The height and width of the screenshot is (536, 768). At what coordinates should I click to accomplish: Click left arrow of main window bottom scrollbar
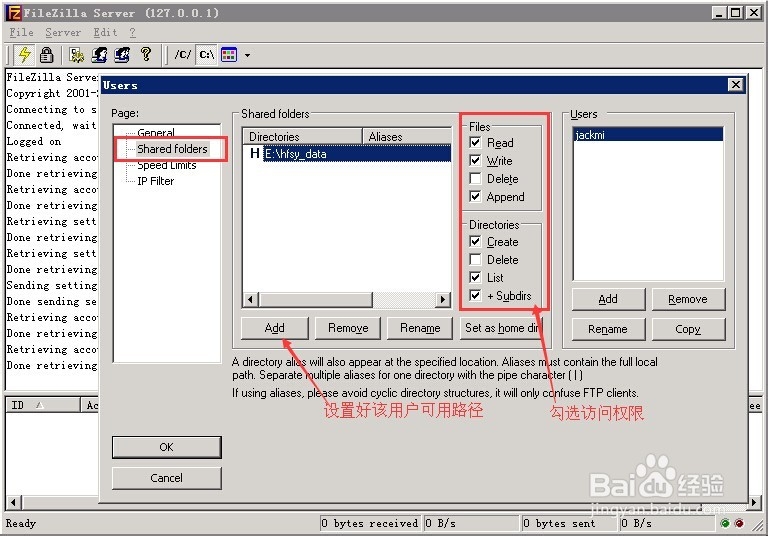click(x=14, y=503)
